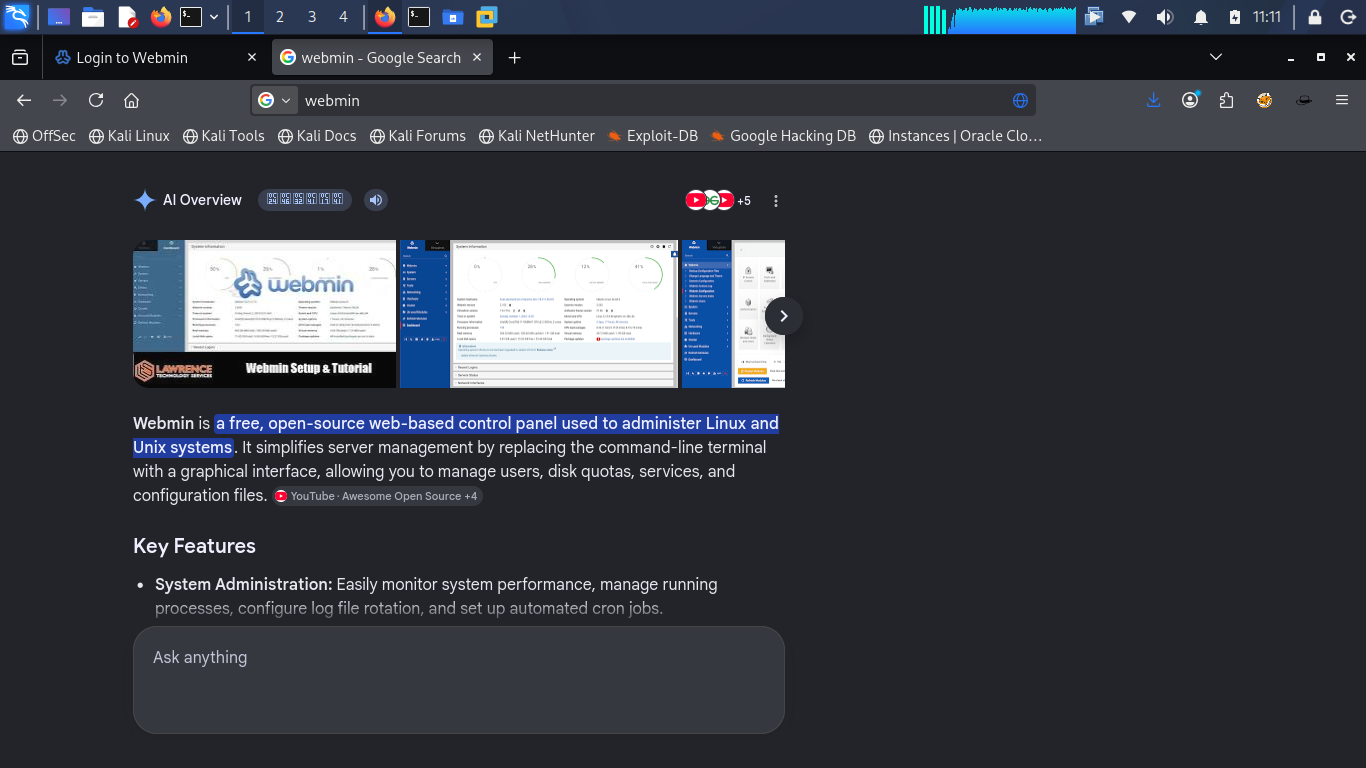1366x768 pixels.
Task: Open the 11:11 clock
Action: click(1267, 17)
